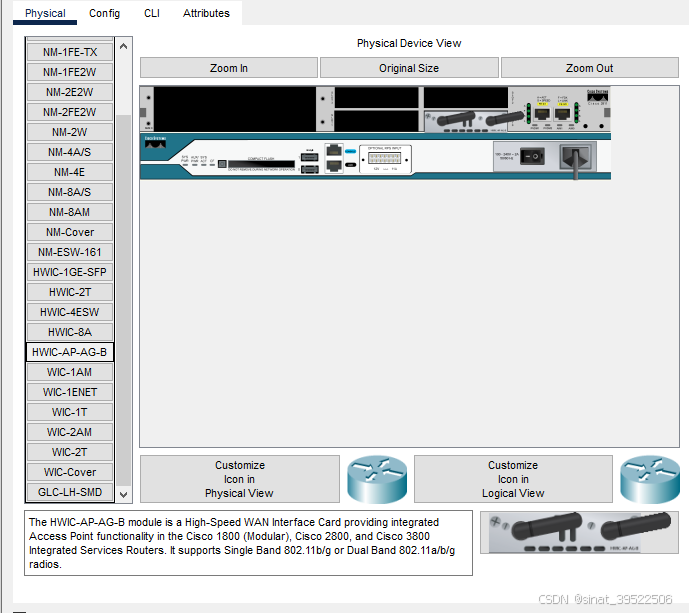The width and height of the screenshot is (689, 613).
Task: Select WIC-2AM module
Action: tap(70, 432)
